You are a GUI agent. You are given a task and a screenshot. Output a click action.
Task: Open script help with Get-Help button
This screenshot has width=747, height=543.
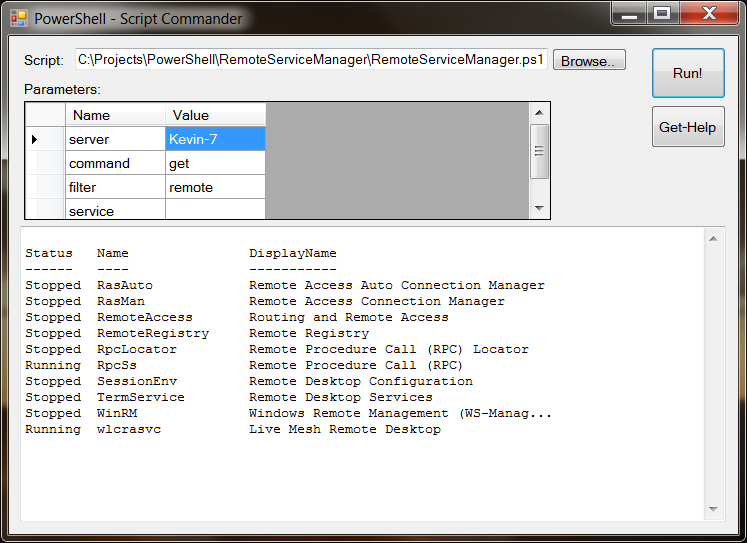point(688,127)
